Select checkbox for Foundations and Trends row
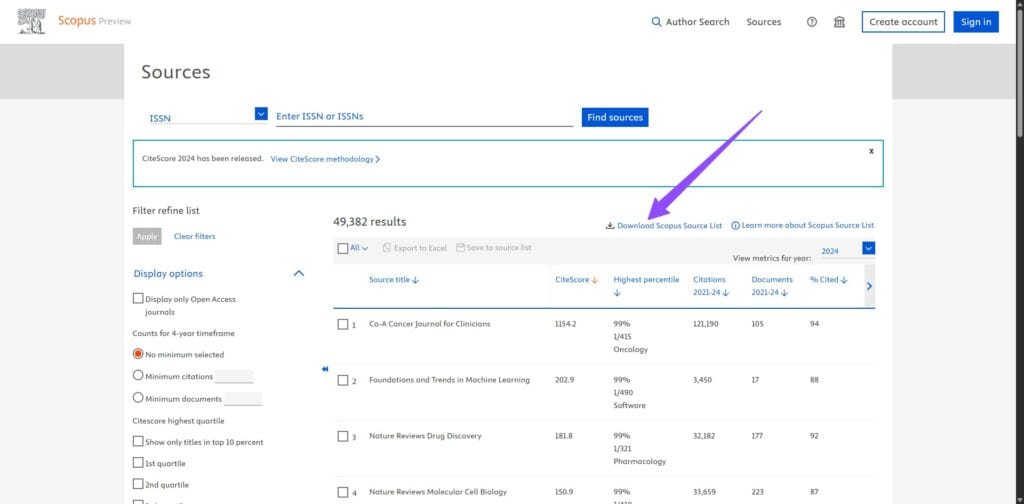The height and width of the screenshot is (504, 1024). [x=343, y=381]
